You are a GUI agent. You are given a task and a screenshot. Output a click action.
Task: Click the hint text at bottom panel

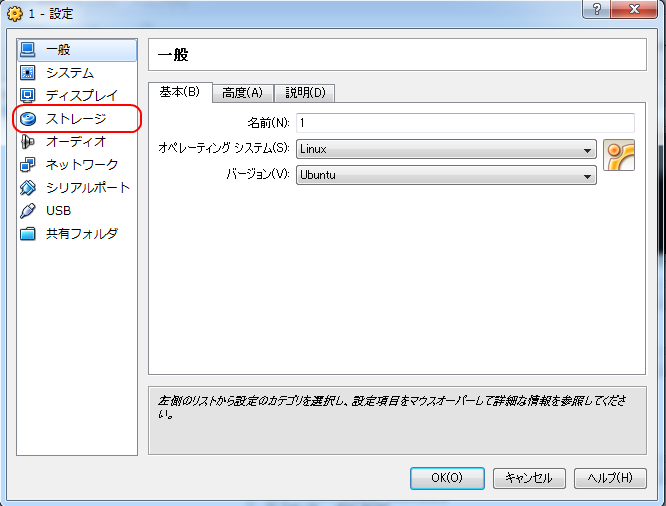tap(392, 407)
